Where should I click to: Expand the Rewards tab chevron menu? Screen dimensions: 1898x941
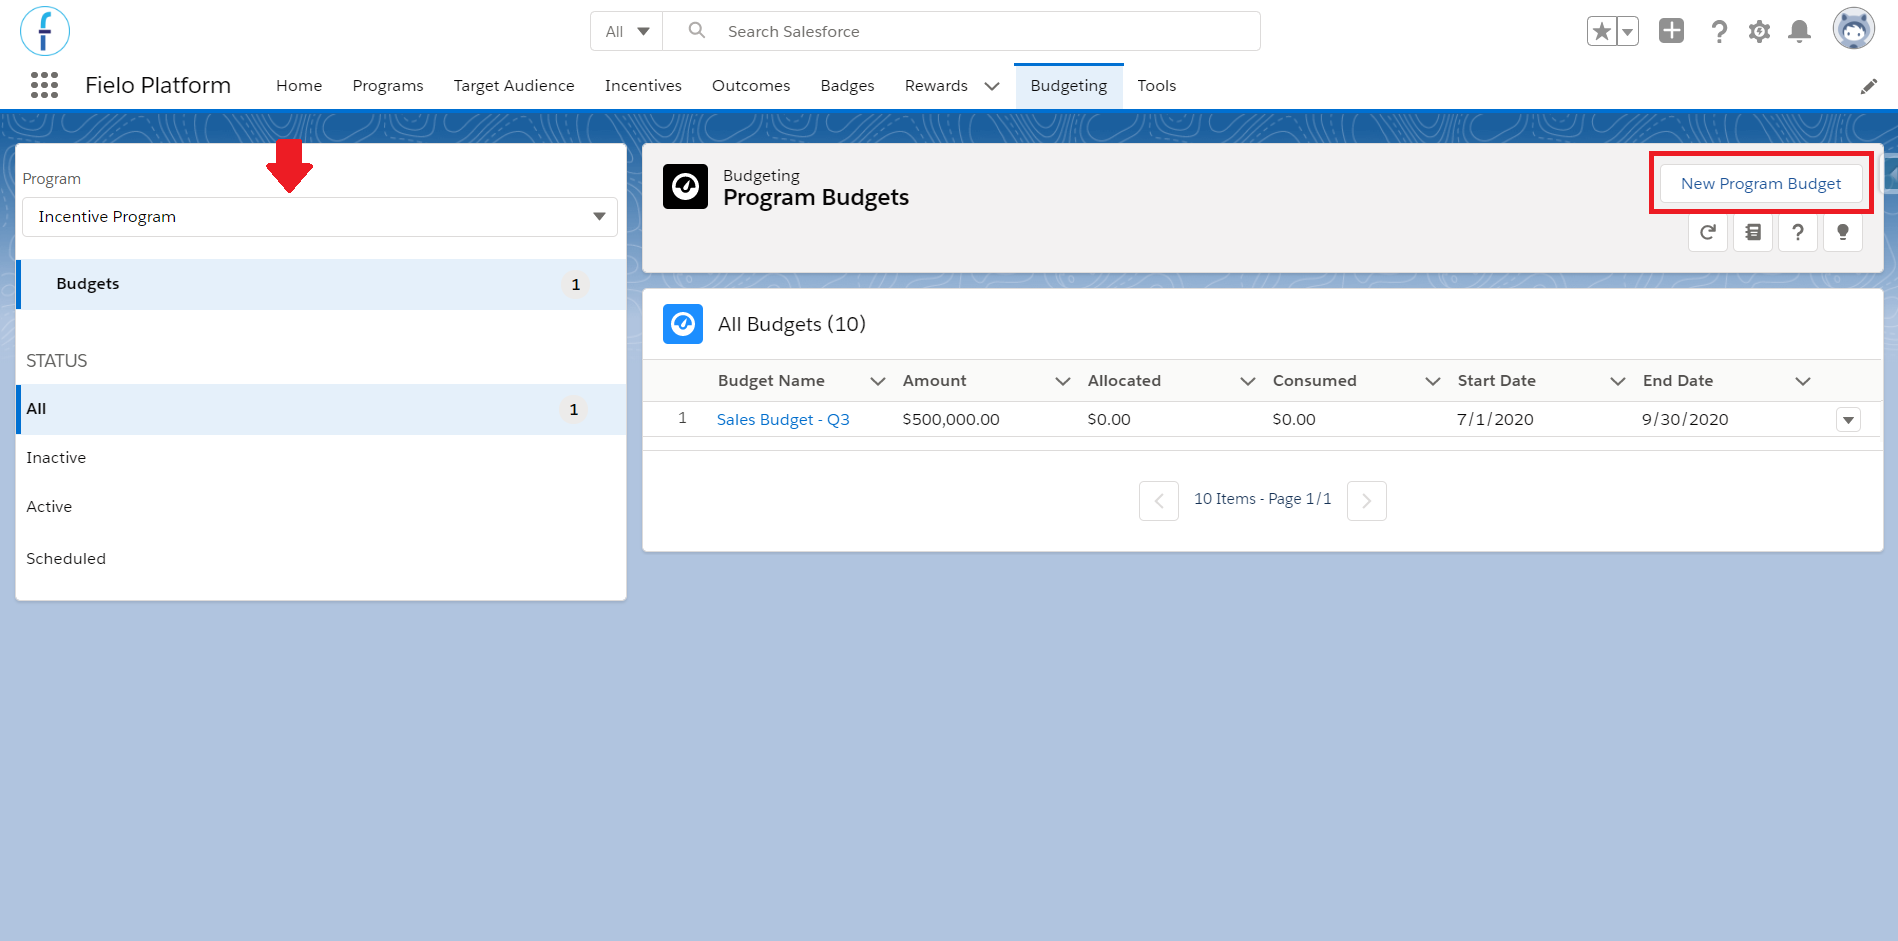(992, 86)
